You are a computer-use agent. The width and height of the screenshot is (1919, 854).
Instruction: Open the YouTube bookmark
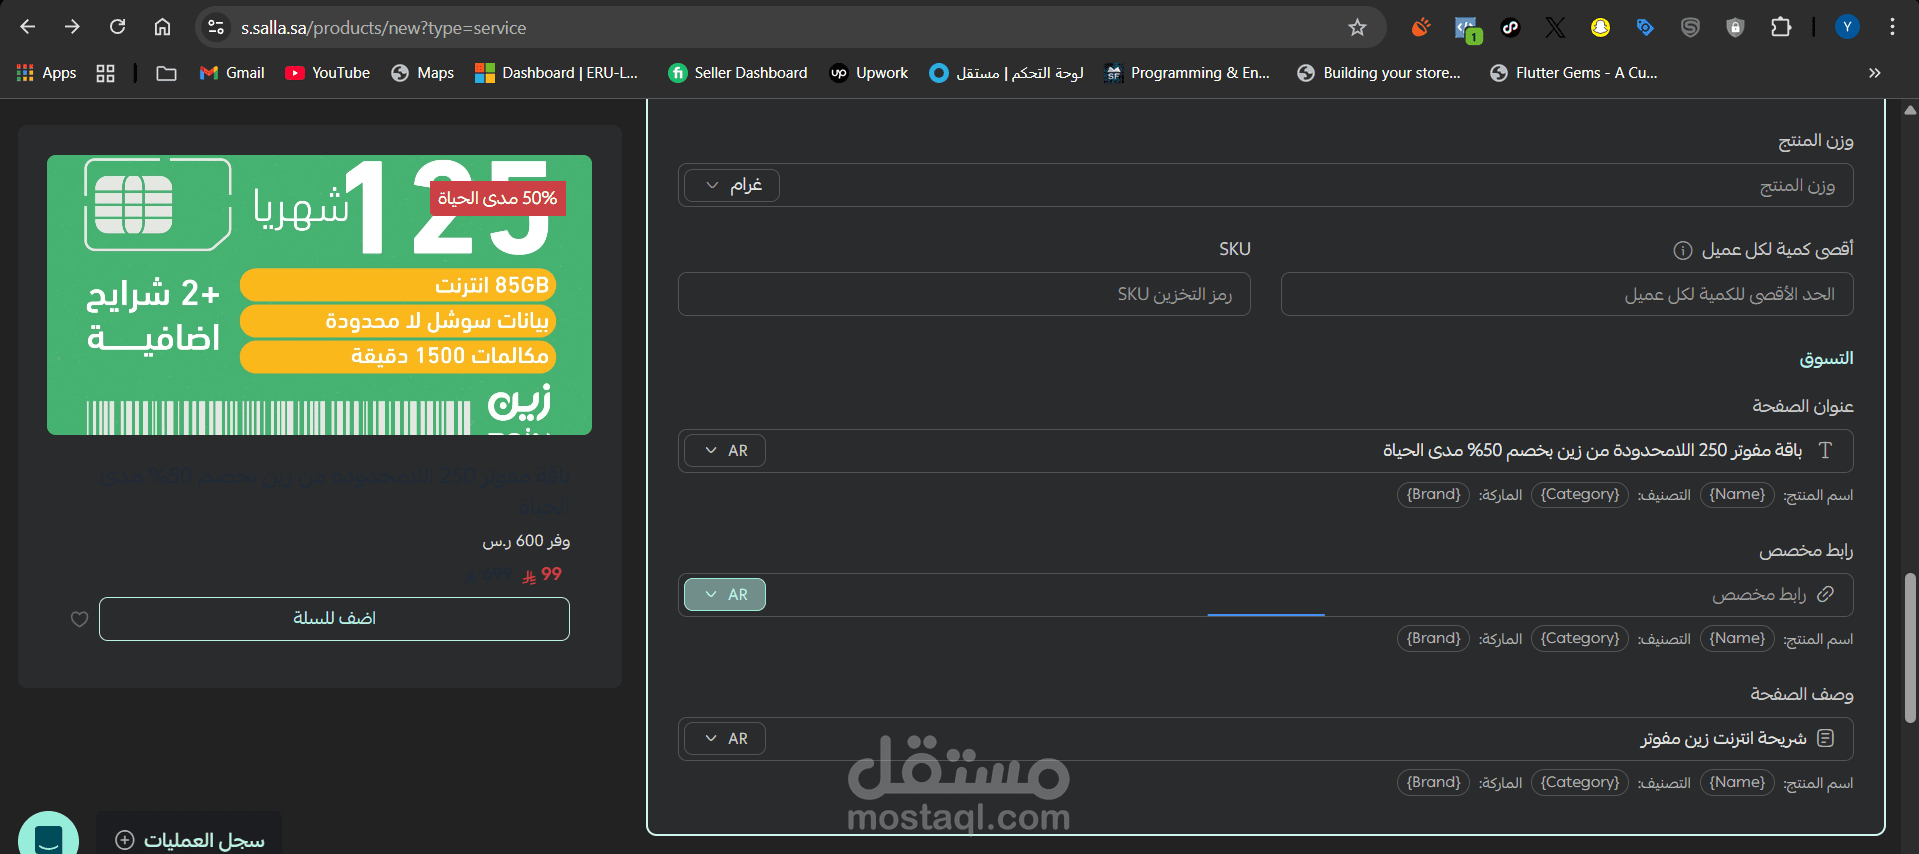pyautogui.click(x=328, y=73)
